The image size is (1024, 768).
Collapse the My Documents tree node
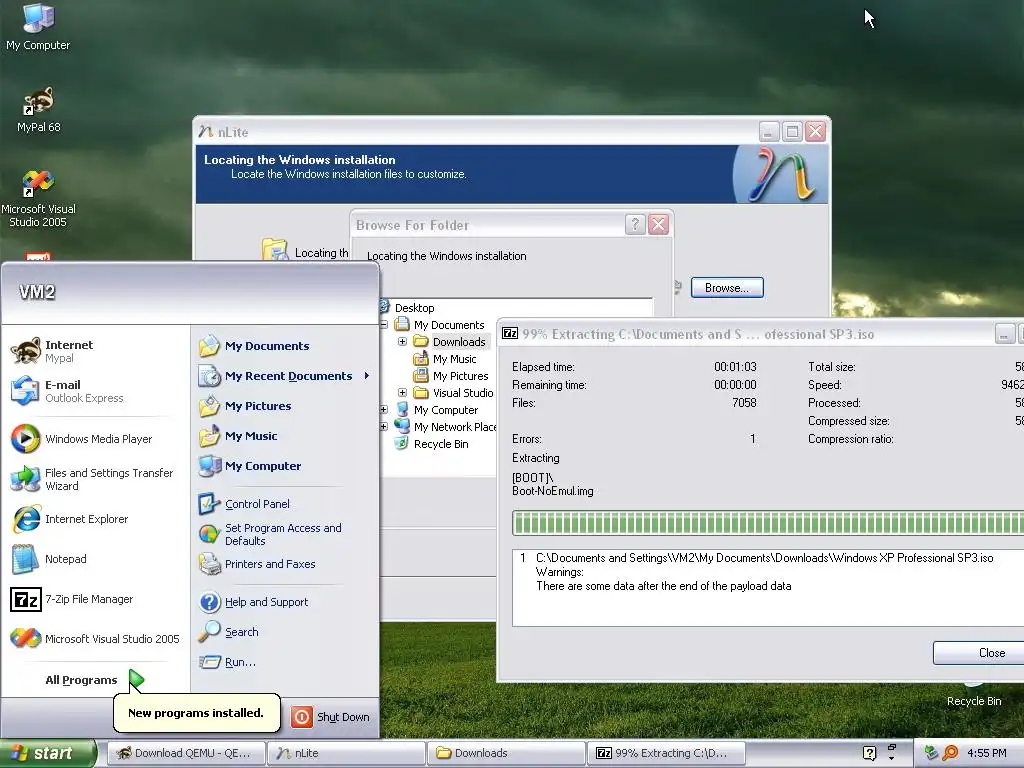pyautogui.click(x=384, y=325)
